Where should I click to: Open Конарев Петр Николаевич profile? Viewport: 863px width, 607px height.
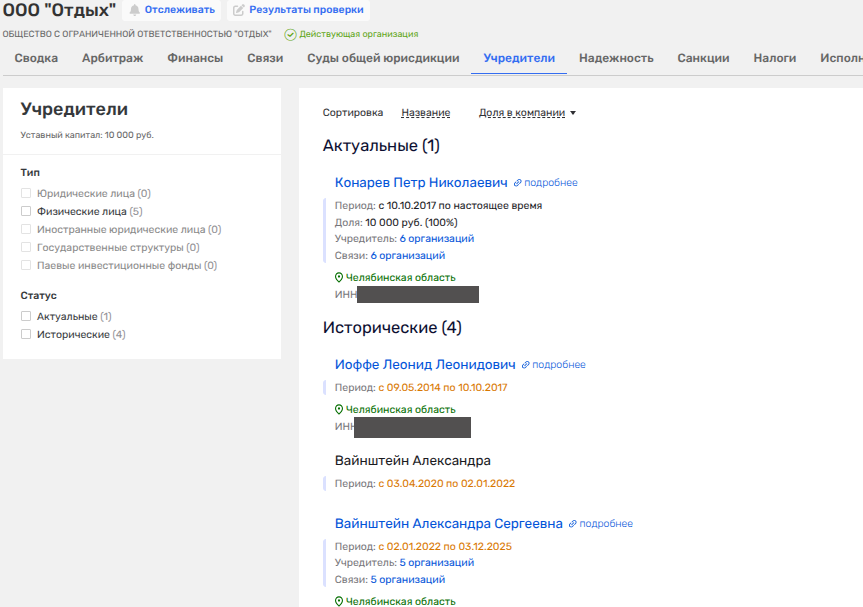click(x=421, y=183)
